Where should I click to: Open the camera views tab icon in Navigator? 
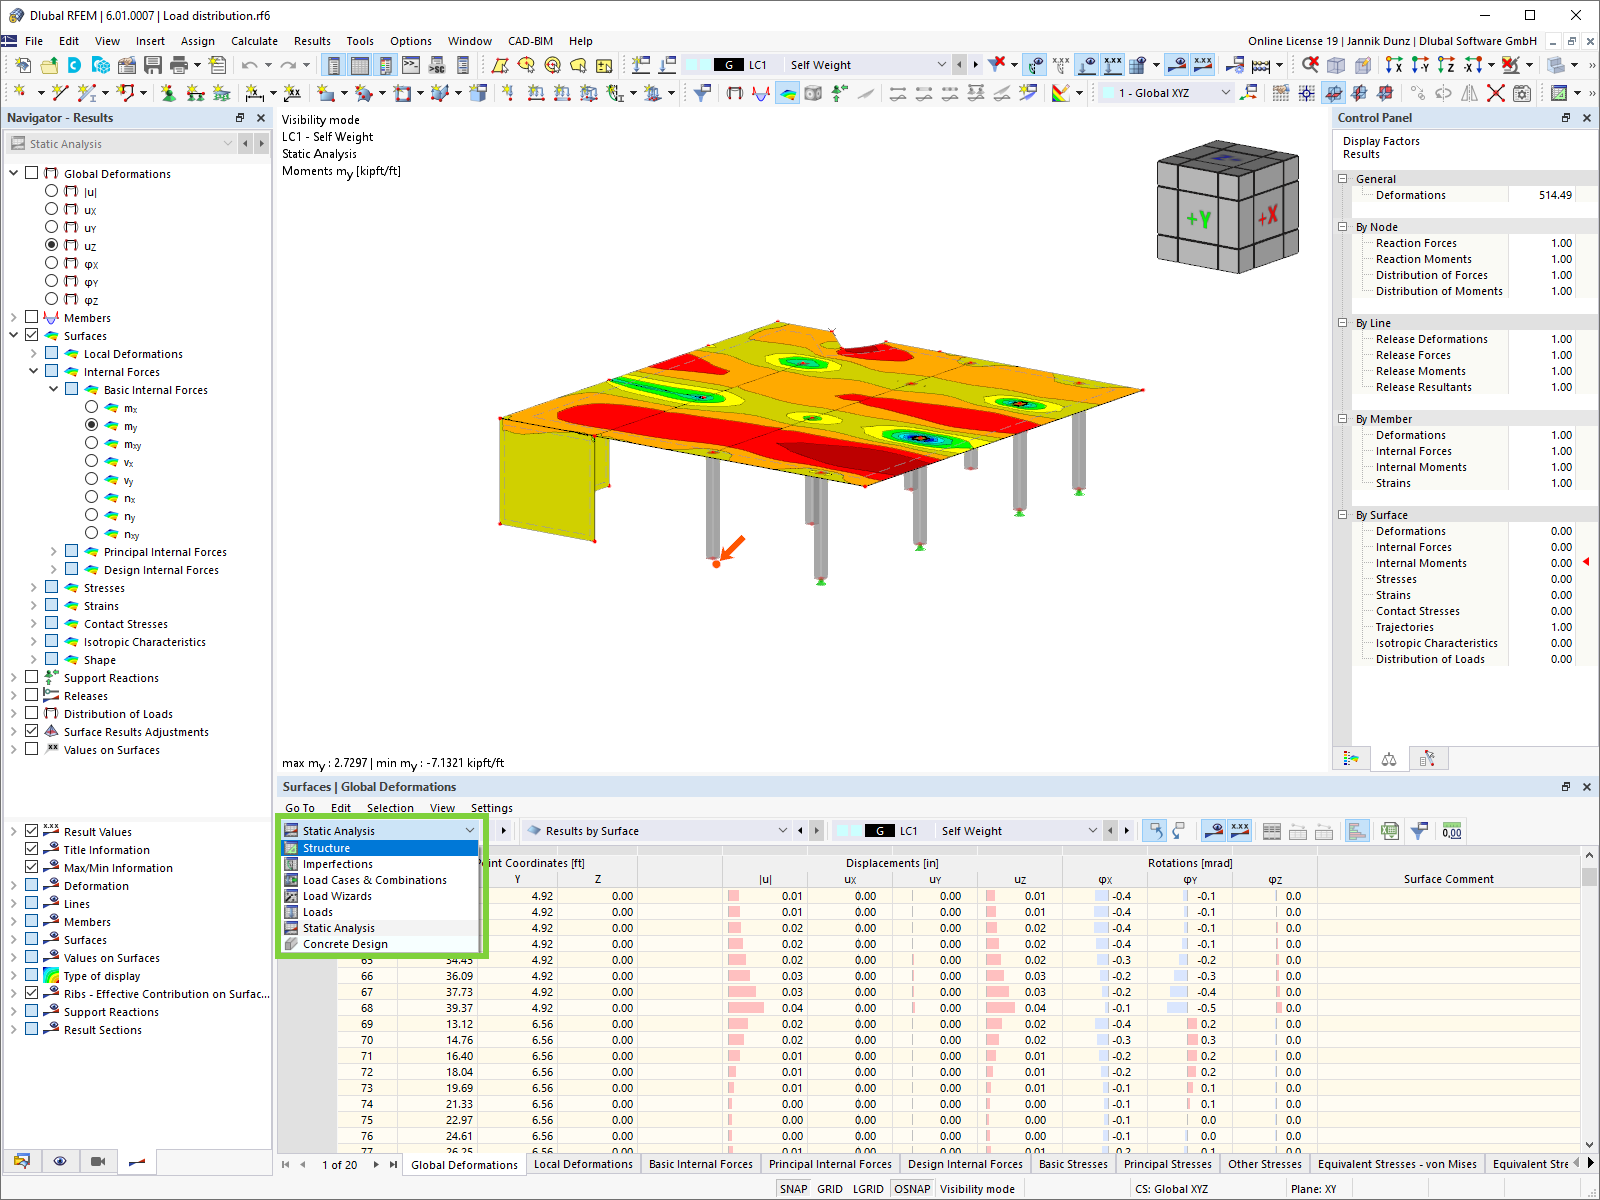pyautogui.click(x=98, y=1161)
